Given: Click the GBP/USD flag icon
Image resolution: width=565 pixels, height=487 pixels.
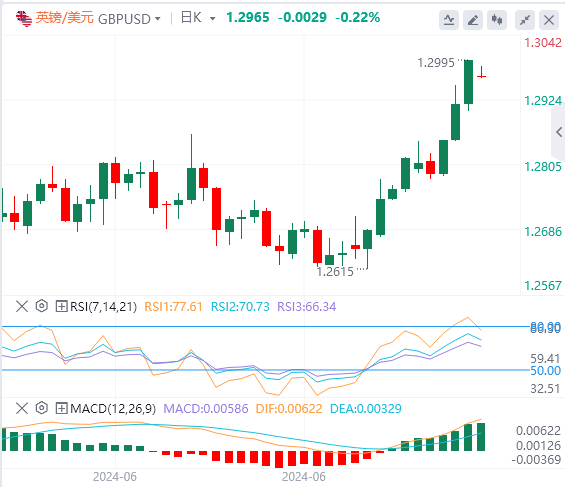Looking at the screenshot, I should [x=24, y=18].
